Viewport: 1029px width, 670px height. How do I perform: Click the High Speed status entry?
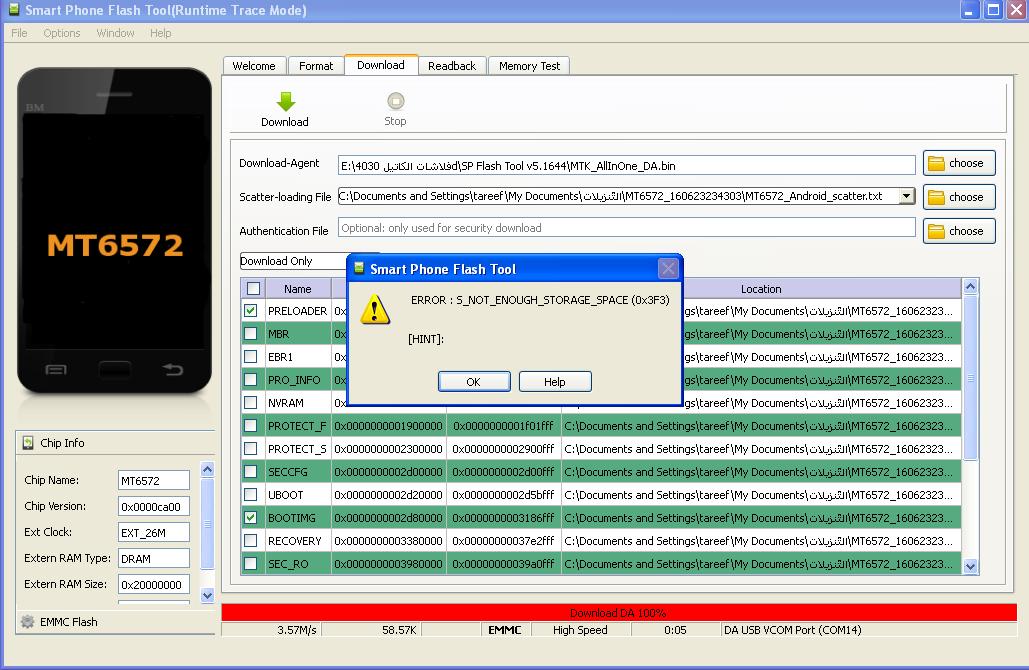coord(580,630)
